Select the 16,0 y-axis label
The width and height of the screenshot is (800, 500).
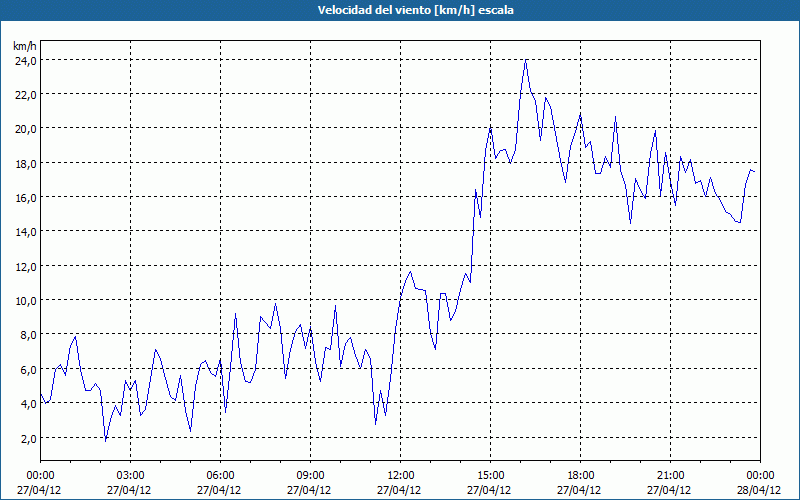tap(24, 198)
